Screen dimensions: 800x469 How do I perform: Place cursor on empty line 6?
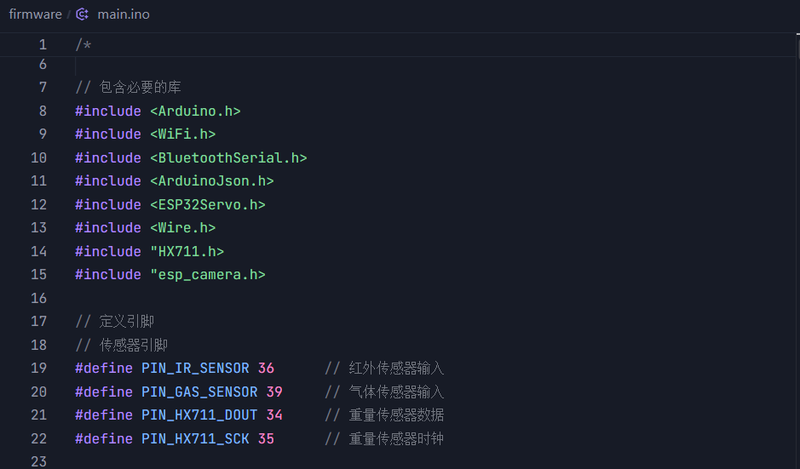(x=434, y=65)
